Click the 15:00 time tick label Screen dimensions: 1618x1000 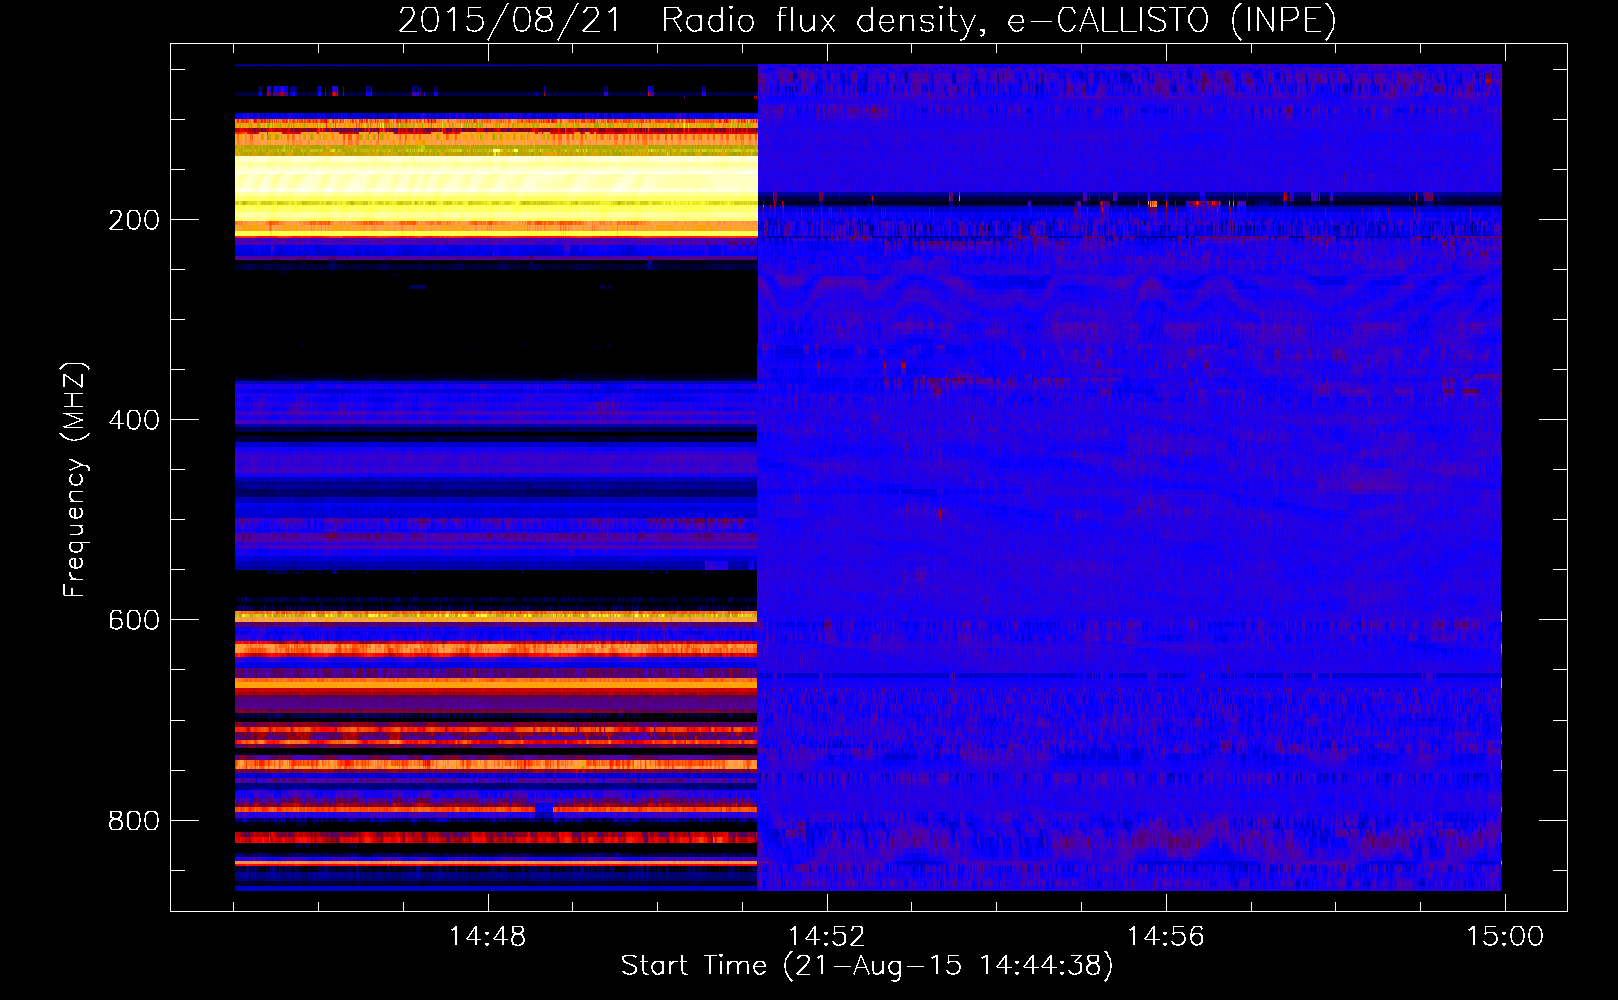click(x=1505, y=937)
